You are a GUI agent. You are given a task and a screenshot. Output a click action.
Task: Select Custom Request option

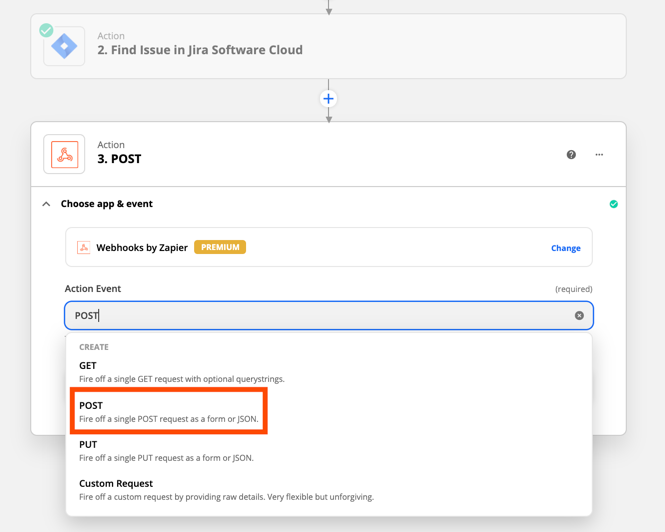coord(329,490)
